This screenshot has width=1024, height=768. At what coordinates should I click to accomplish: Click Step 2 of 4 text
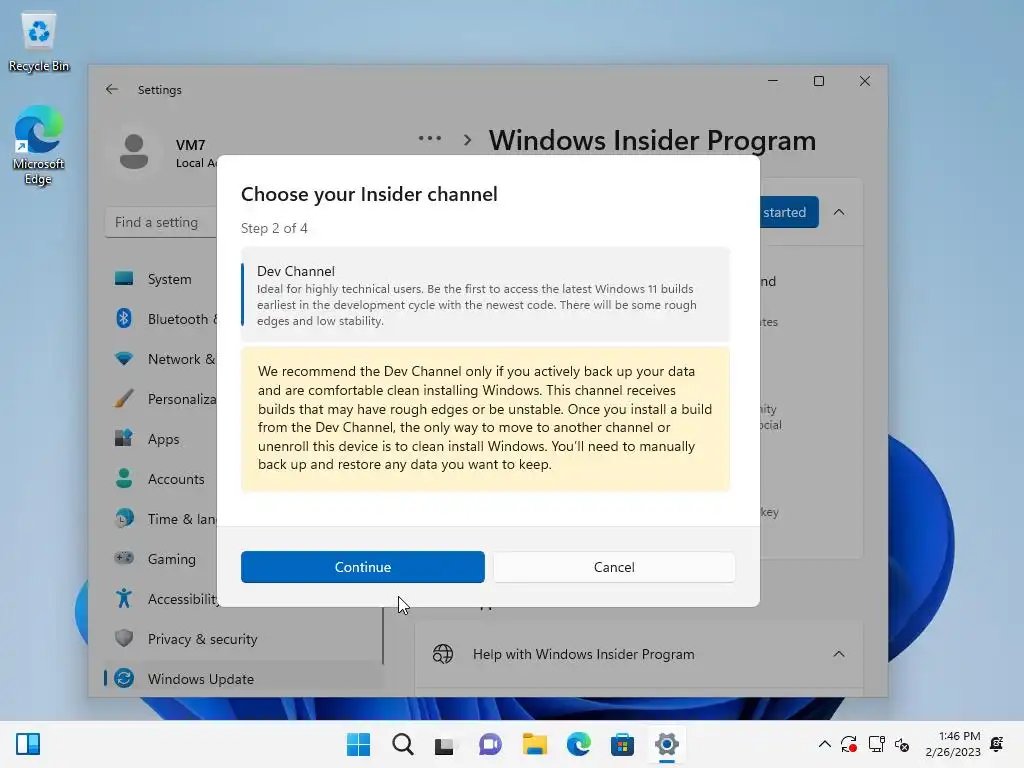pos(274,228)
